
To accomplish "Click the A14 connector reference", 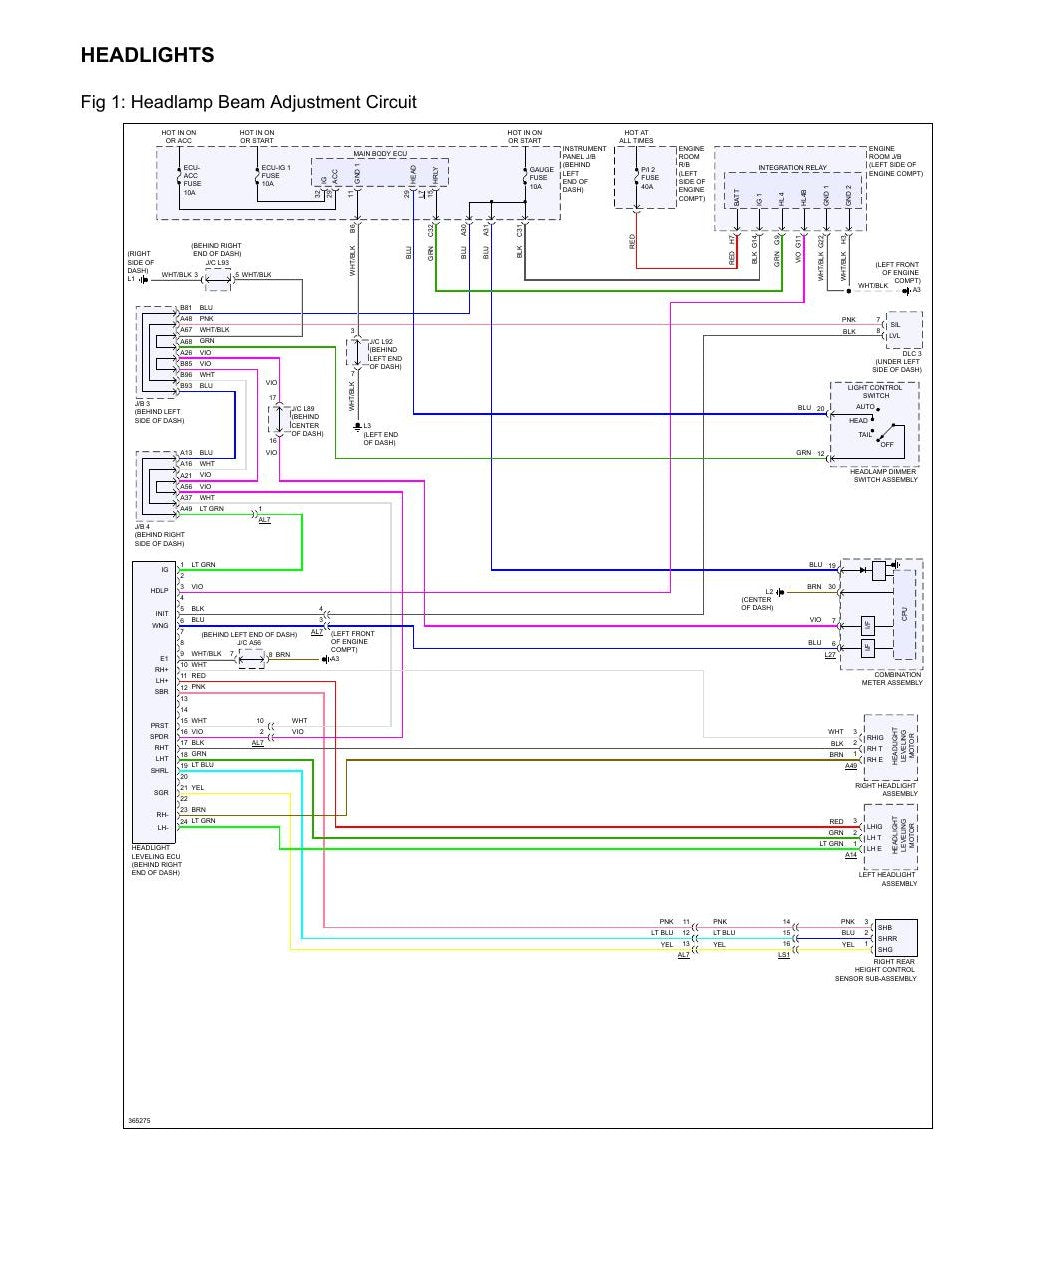I will [851, 855].
